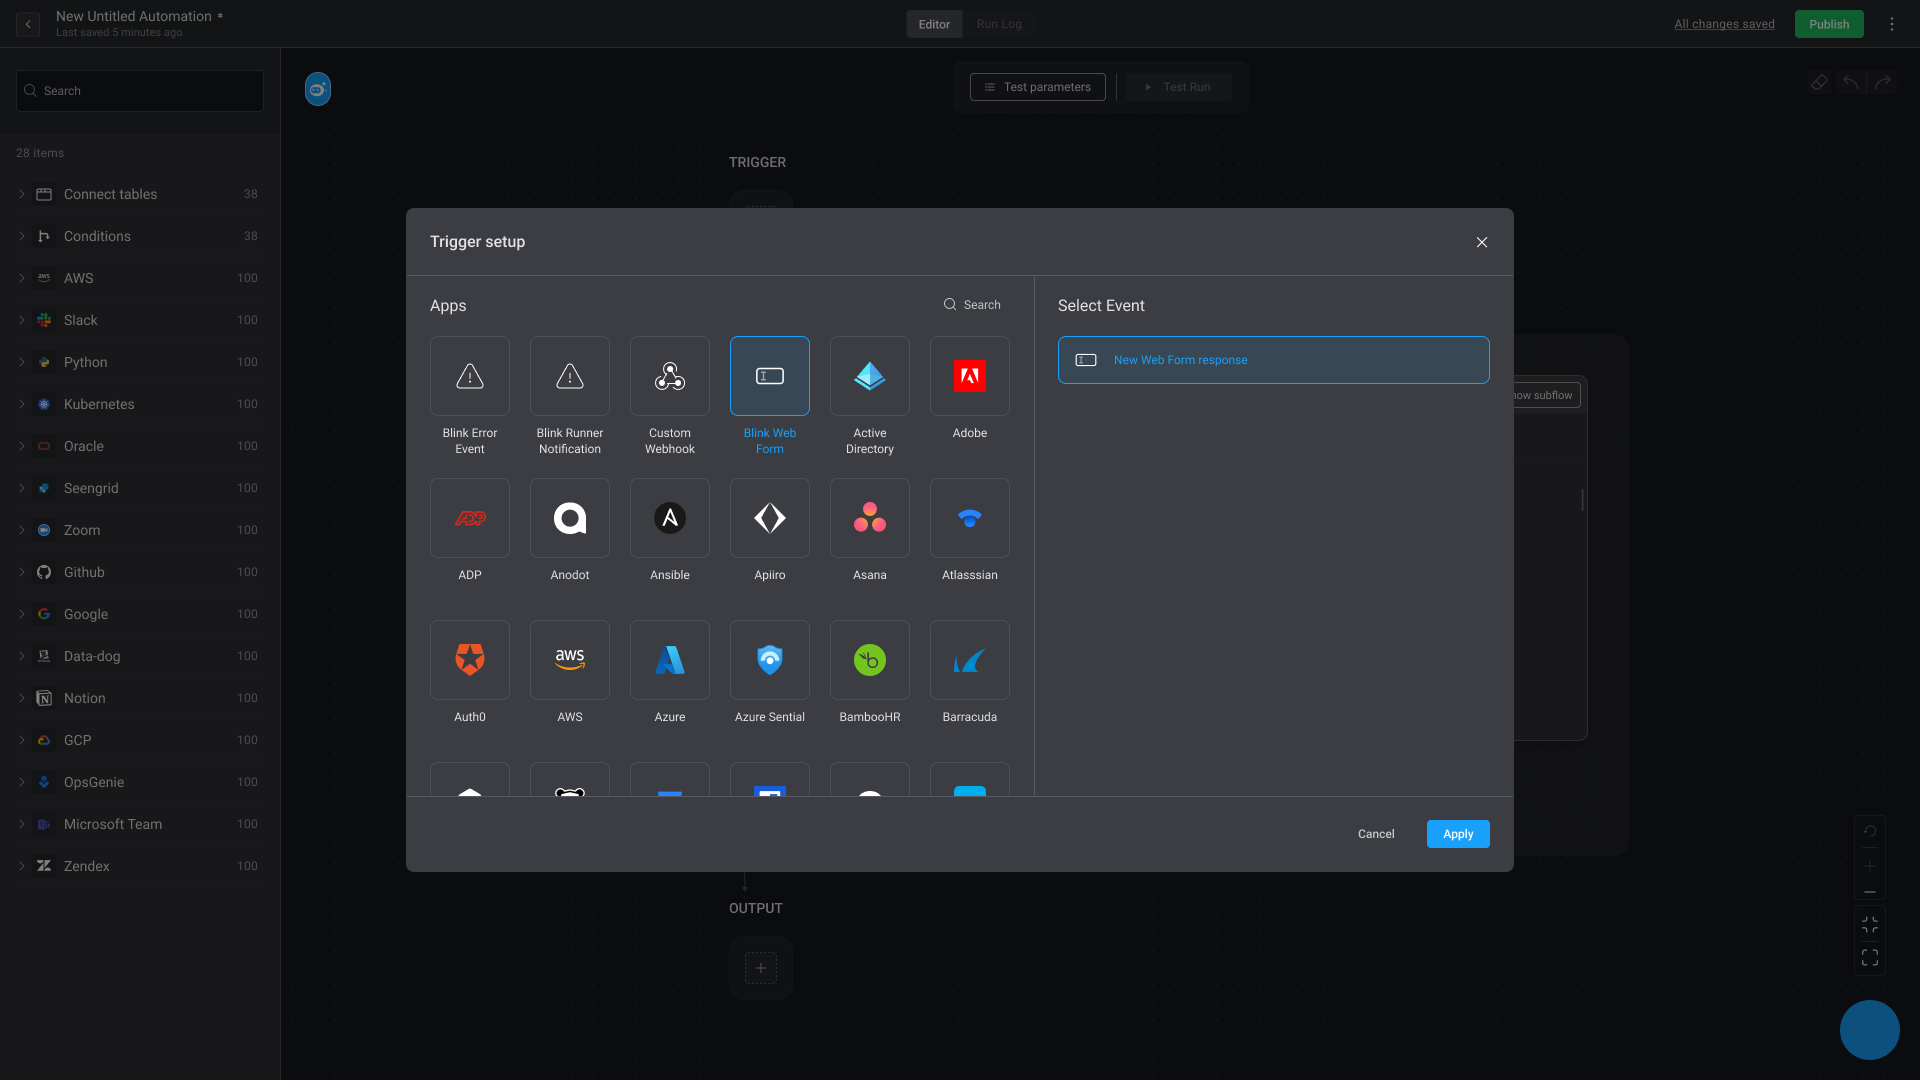Screen dimensions: 1920x1080
Task: Click the fit to view canvas icon
Action: [1870, 925]
